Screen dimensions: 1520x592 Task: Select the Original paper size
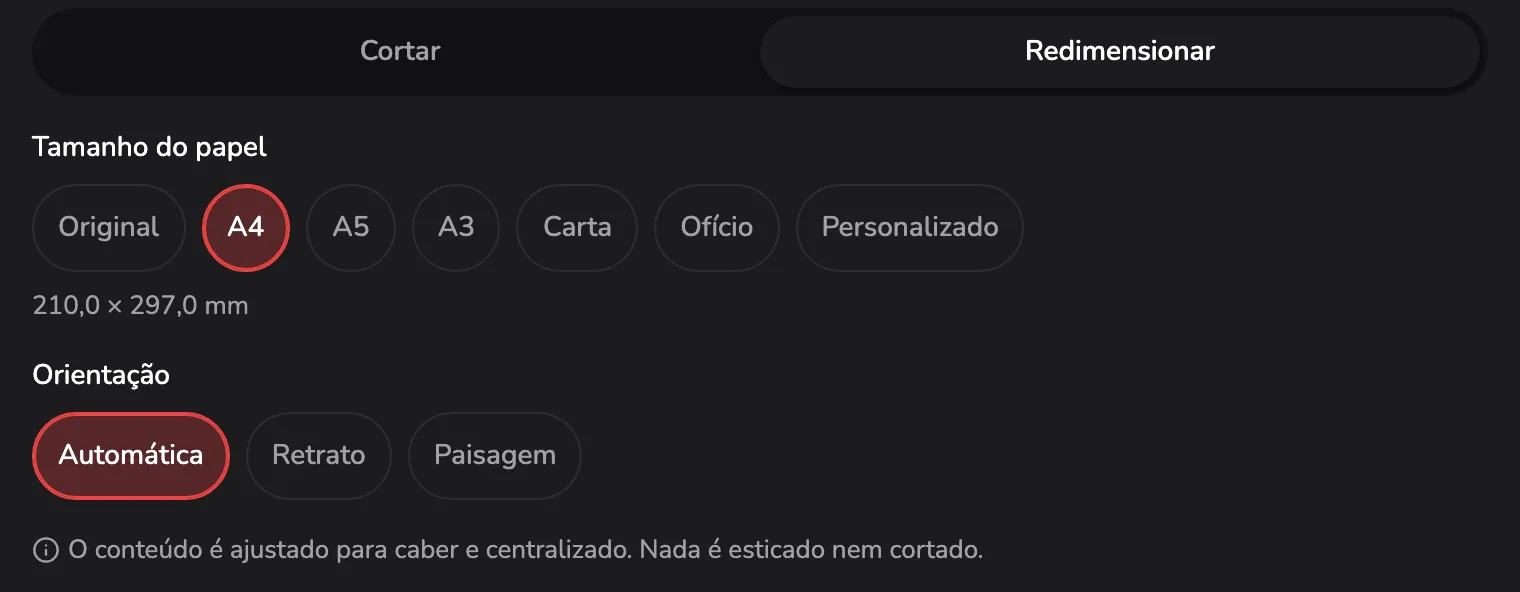[109, 227]
